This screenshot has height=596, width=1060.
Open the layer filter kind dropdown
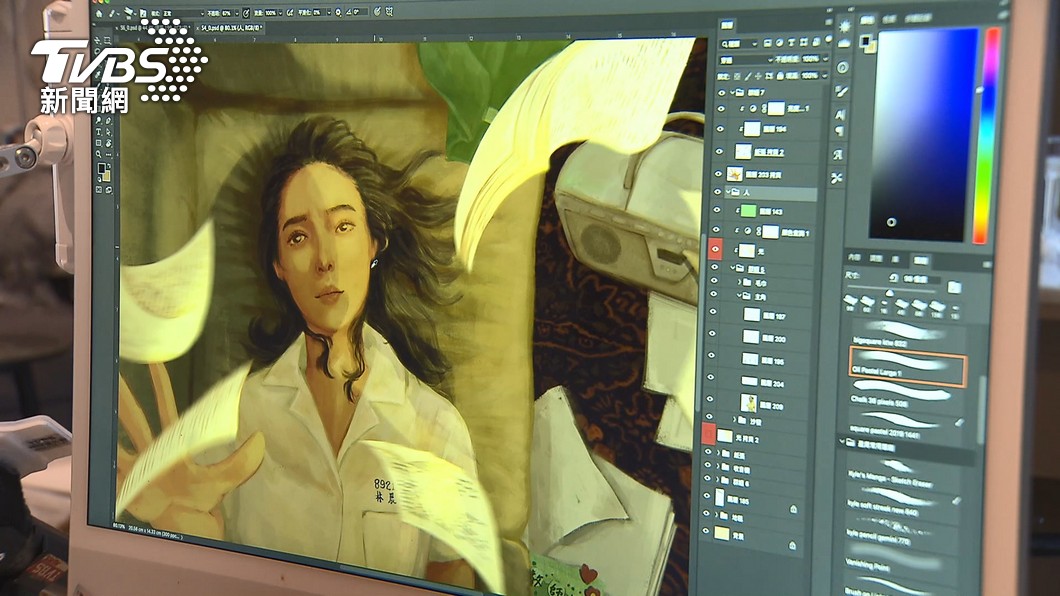[x=738, y=43]
